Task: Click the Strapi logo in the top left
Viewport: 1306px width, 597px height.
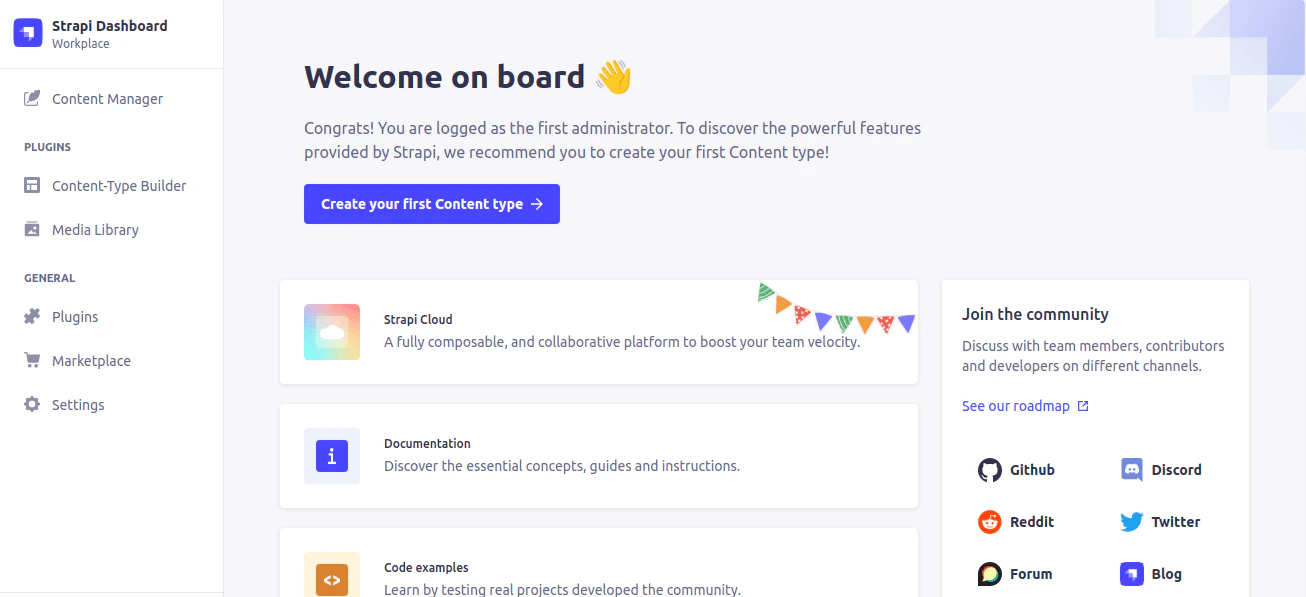Action: tap(27, 32)
